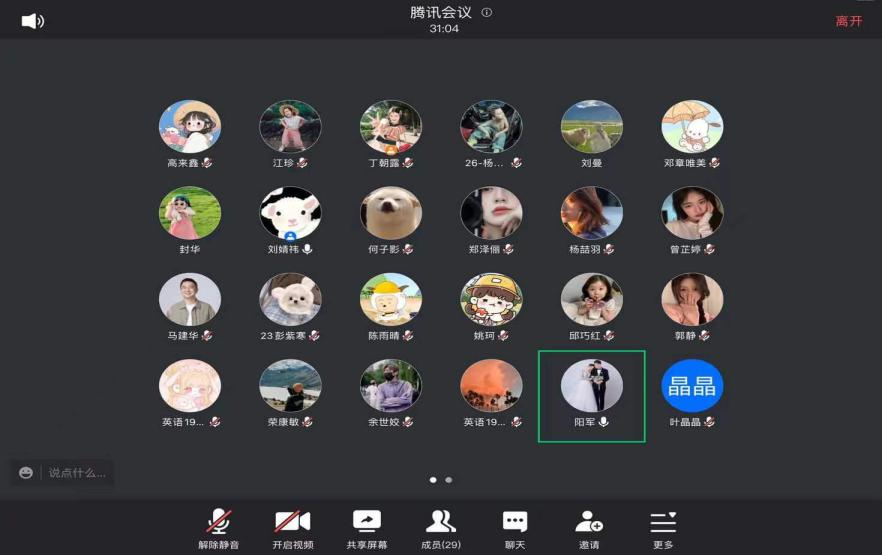882x555 pixels.
Task: Type in the 说点什么 message field
Action: click(76, 472)
